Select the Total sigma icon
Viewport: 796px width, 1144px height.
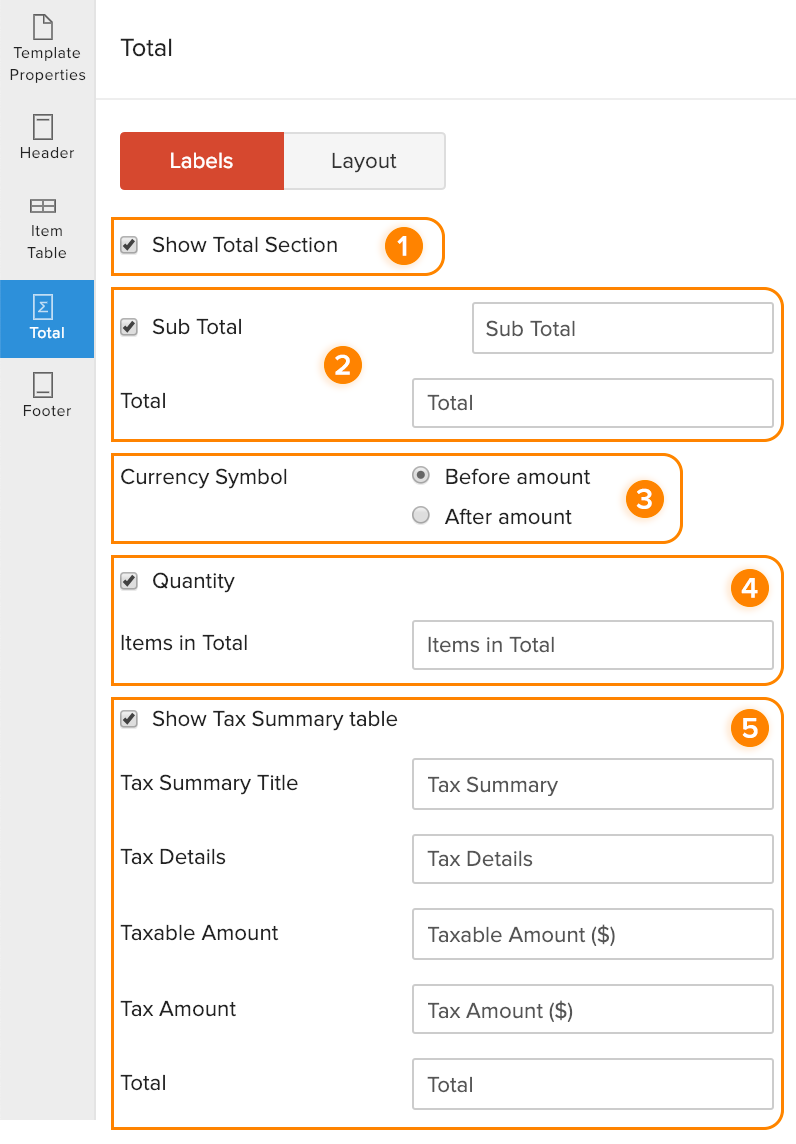(x=46, y=306)
